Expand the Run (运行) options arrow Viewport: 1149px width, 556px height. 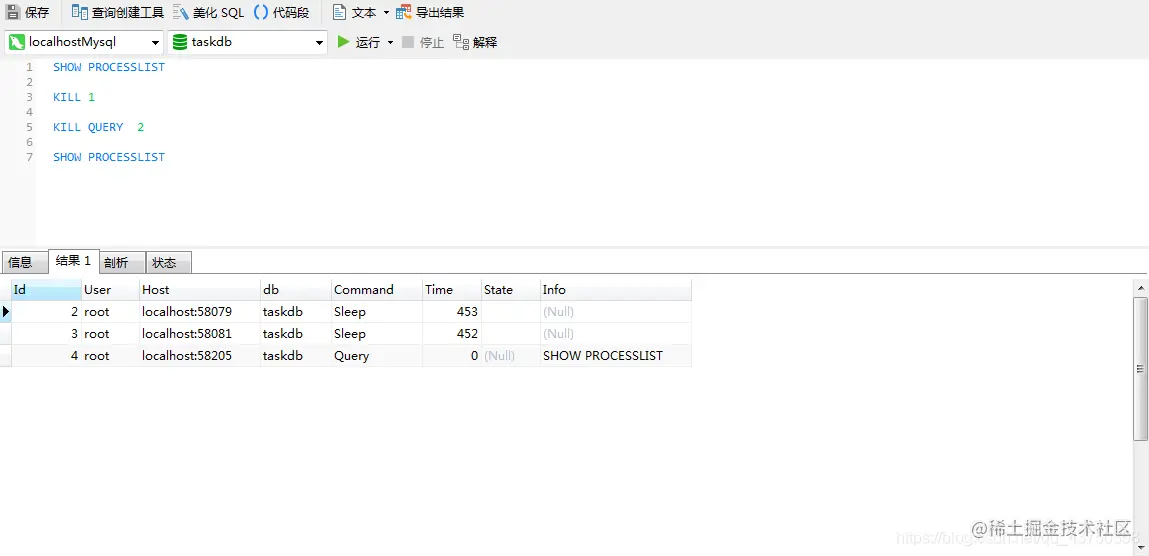click(x=391, y=42)
